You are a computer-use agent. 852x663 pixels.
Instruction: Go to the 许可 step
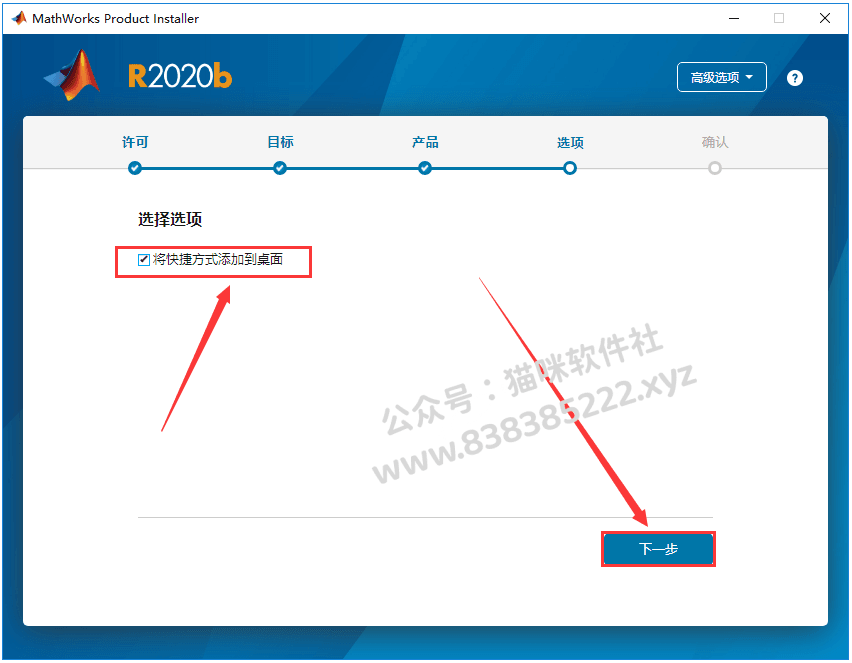tap(135, 142)
